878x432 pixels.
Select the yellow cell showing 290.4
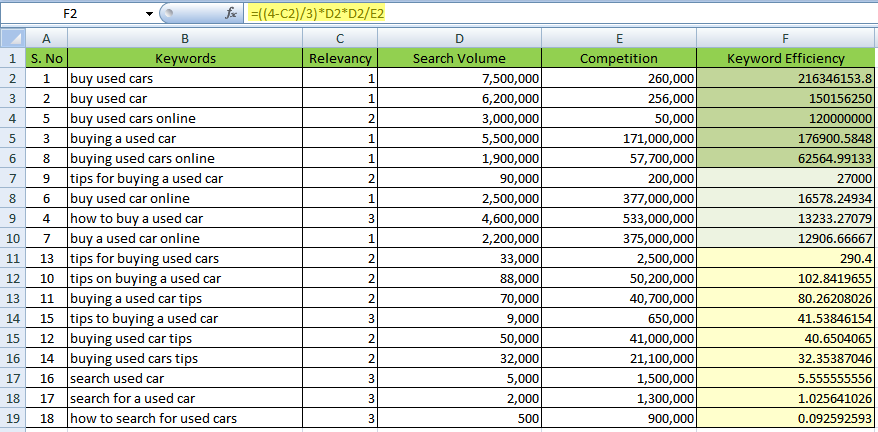[x=786, y=258]
